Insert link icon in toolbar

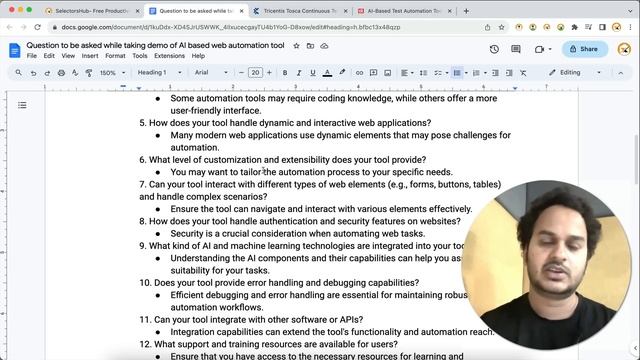coord(359,73)
